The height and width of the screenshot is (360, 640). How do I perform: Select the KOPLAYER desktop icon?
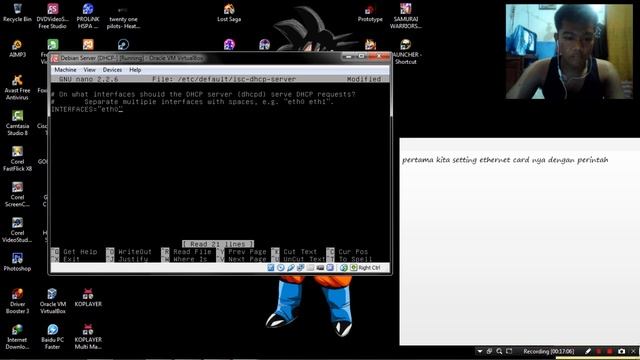[88, 298]
